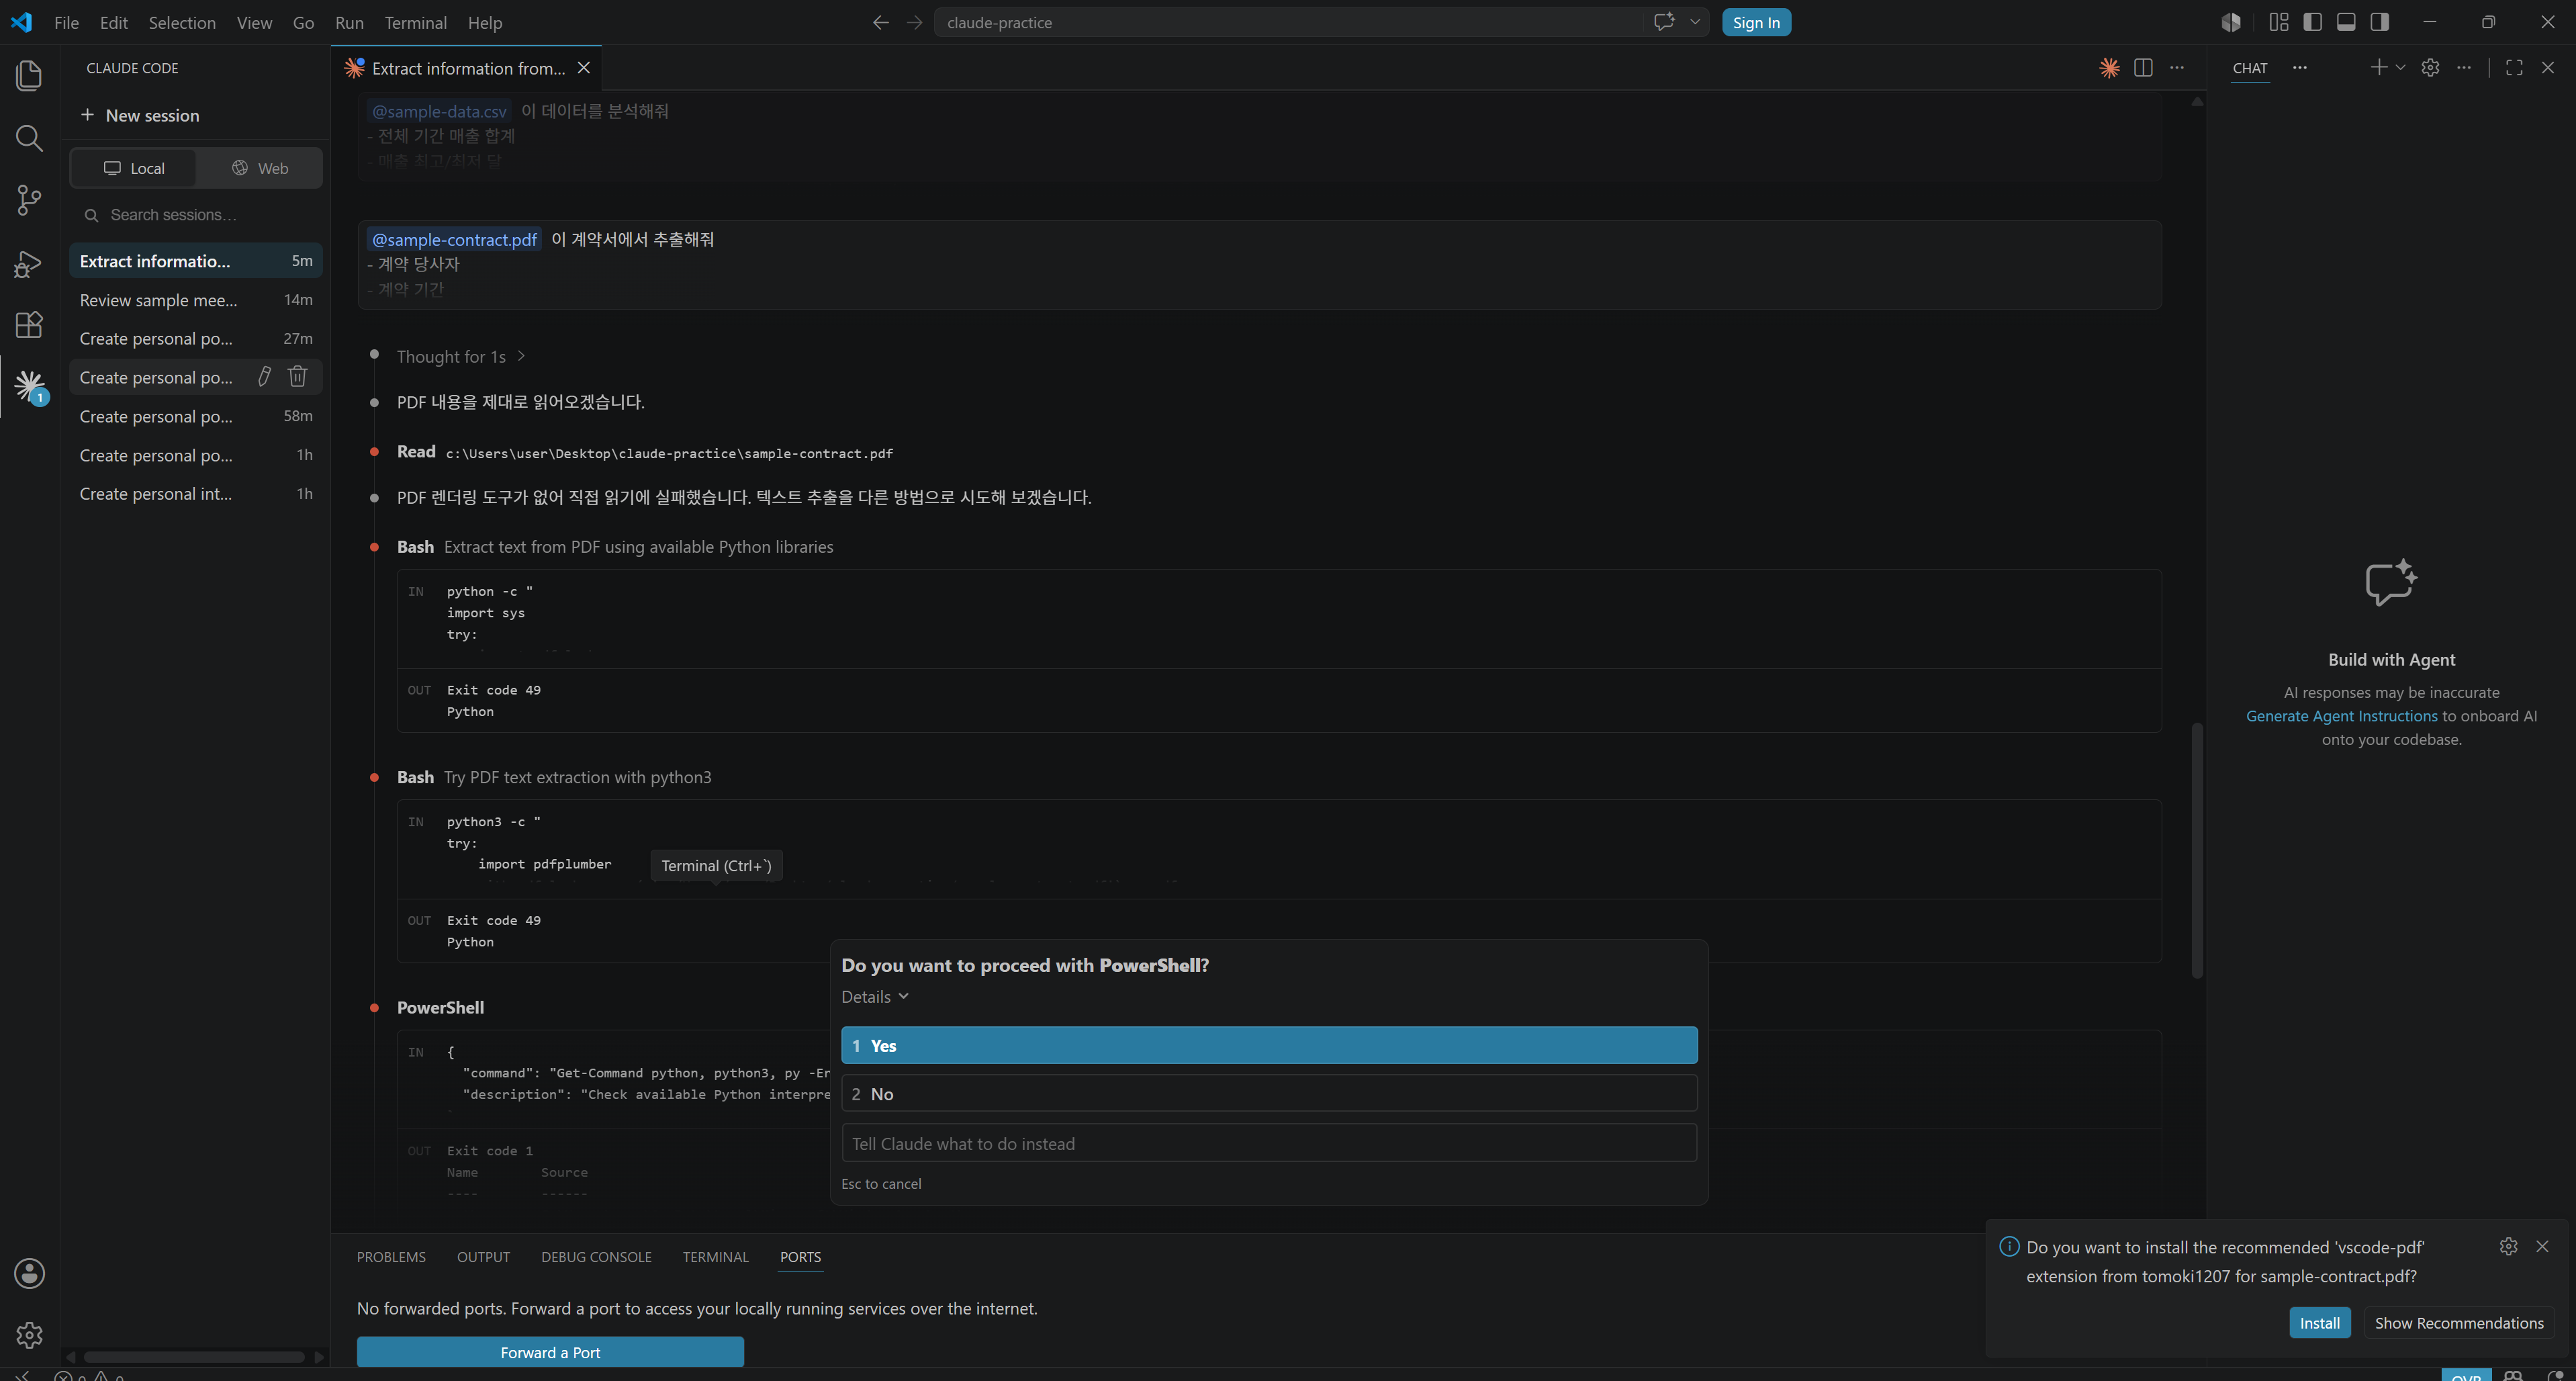This screenshot has width=2576, height=1381.
Task: Open chat settings gear in Chat panel
Action: point(2431,68)
